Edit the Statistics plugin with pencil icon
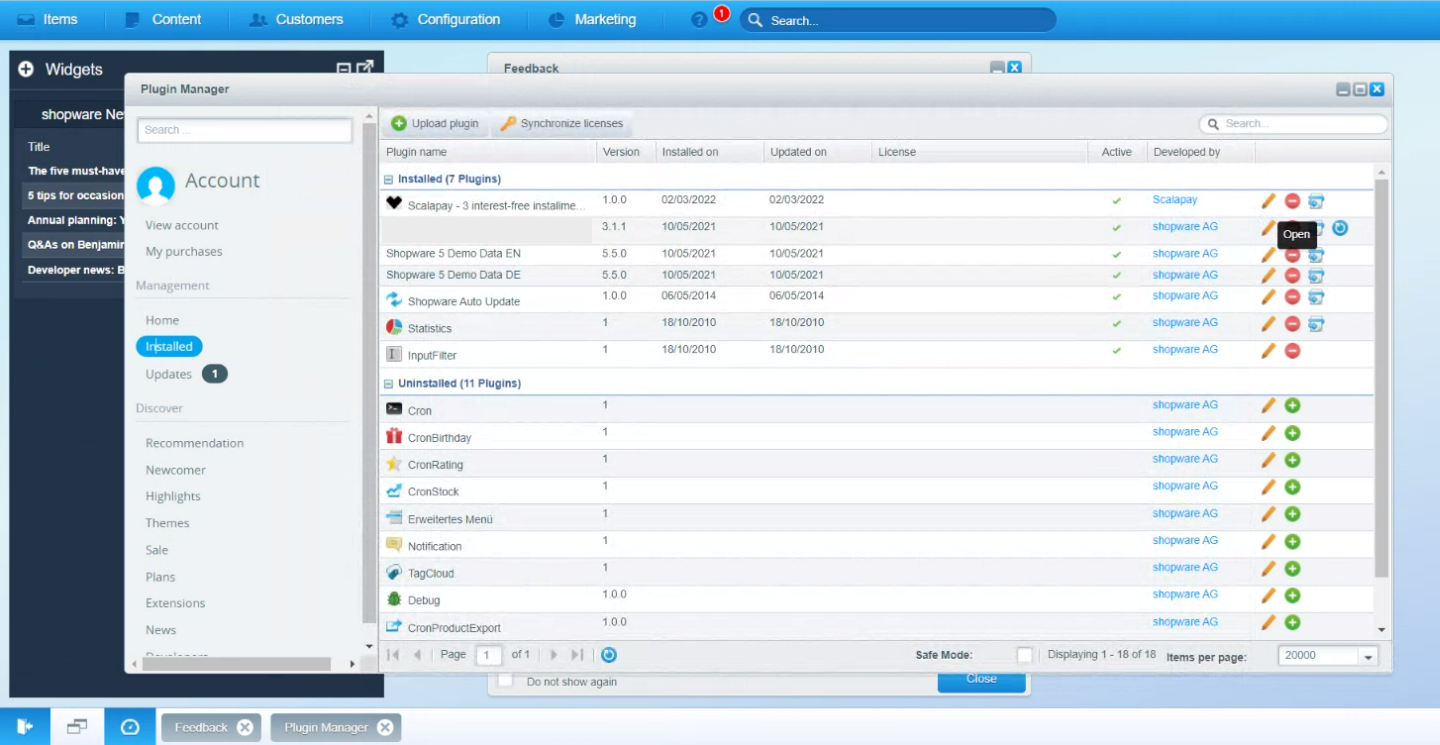 1268,324
